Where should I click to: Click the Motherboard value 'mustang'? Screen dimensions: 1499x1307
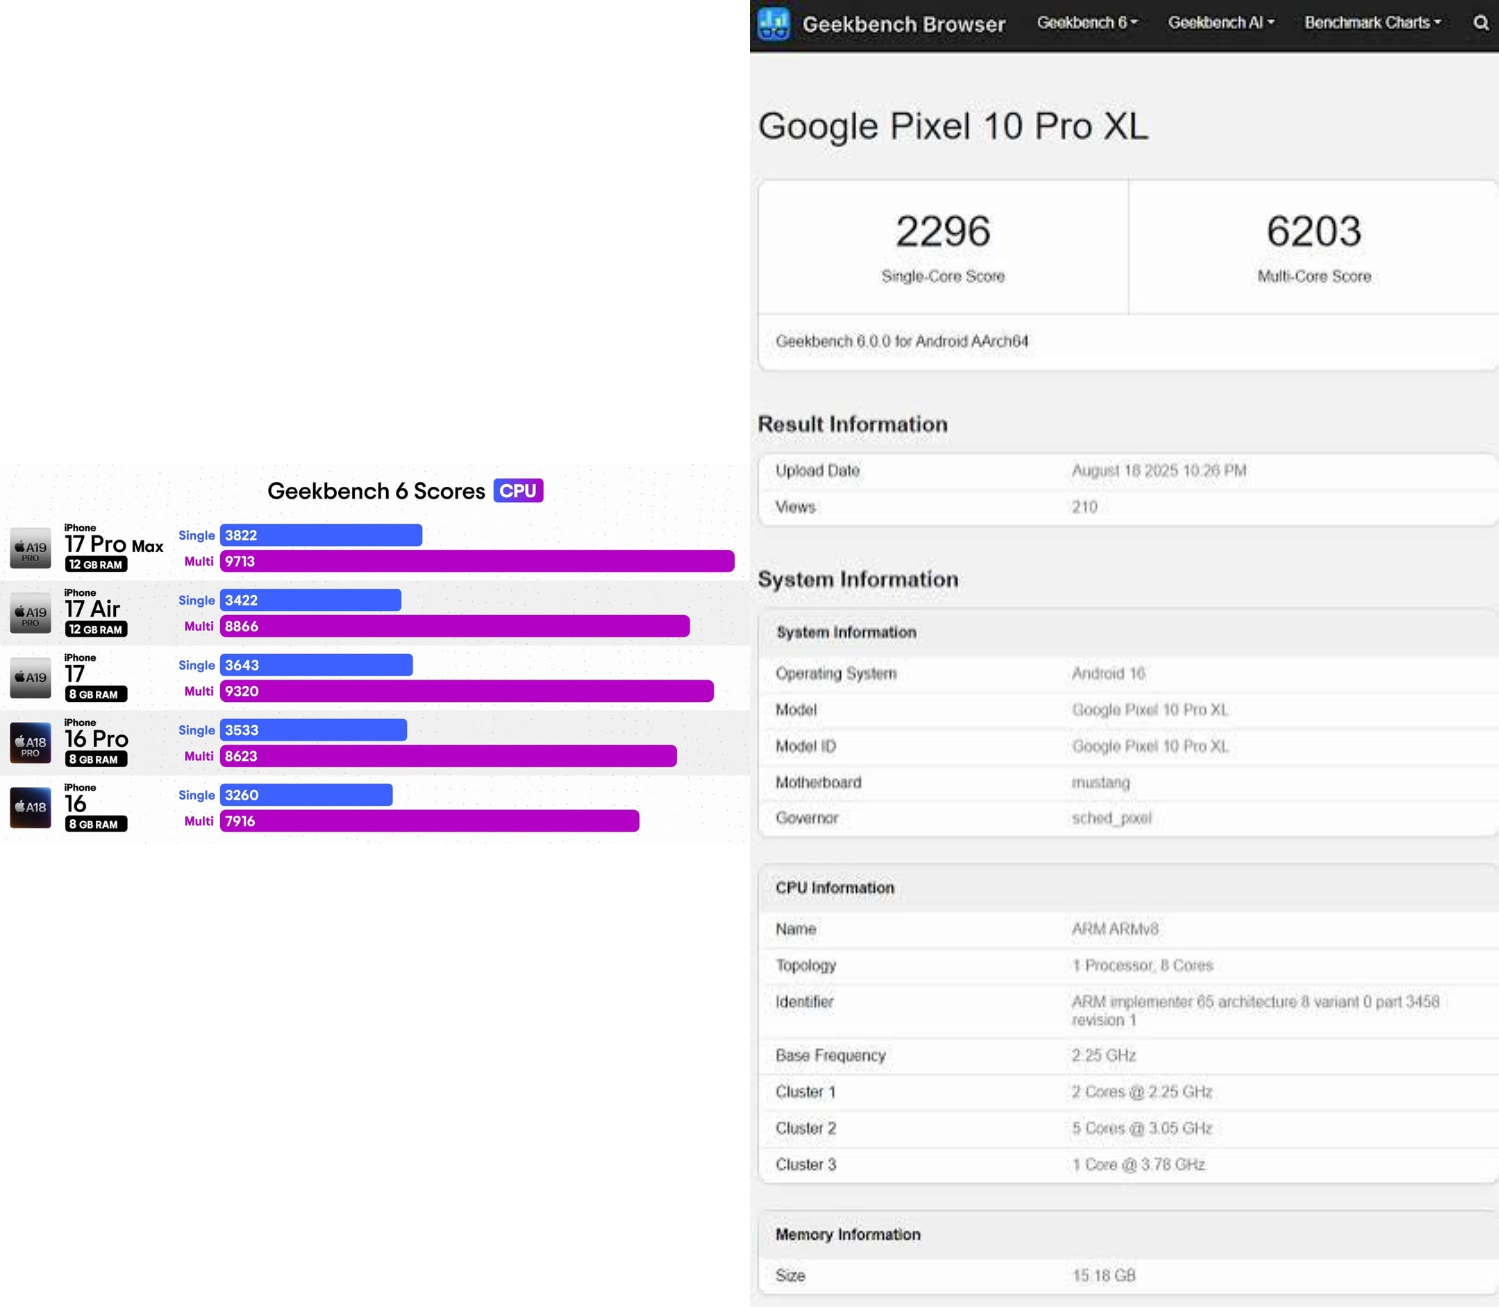tap(1101, 783)
